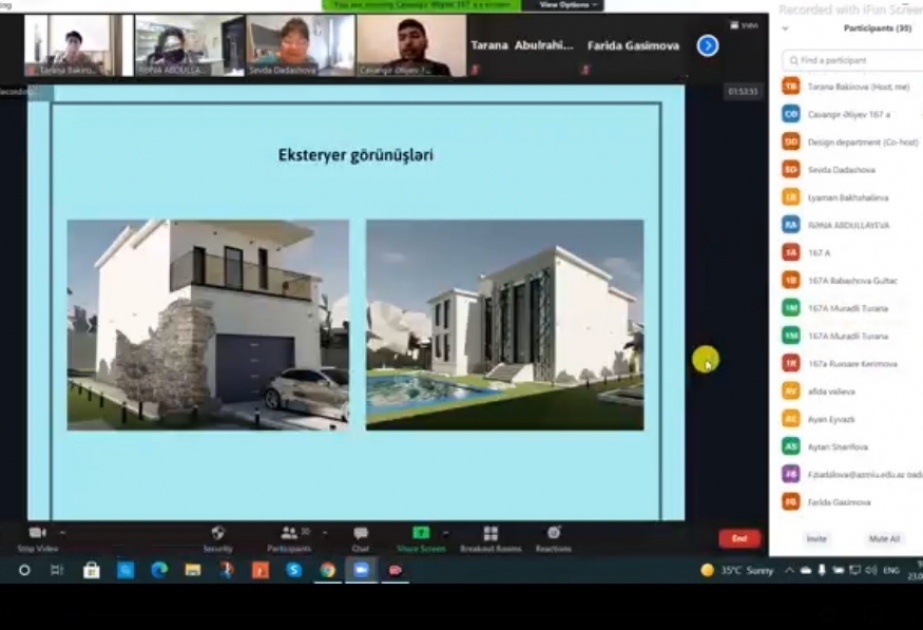Select the Tarana Abulrahi... name tile
Viewport: 923px width, 630px height.
click(x=522, y=45)
